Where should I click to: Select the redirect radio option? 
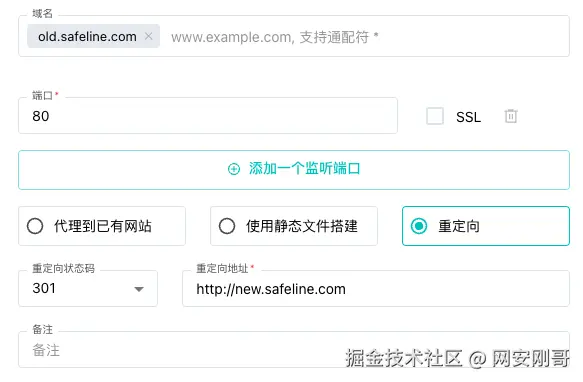(x=486, y=226)
